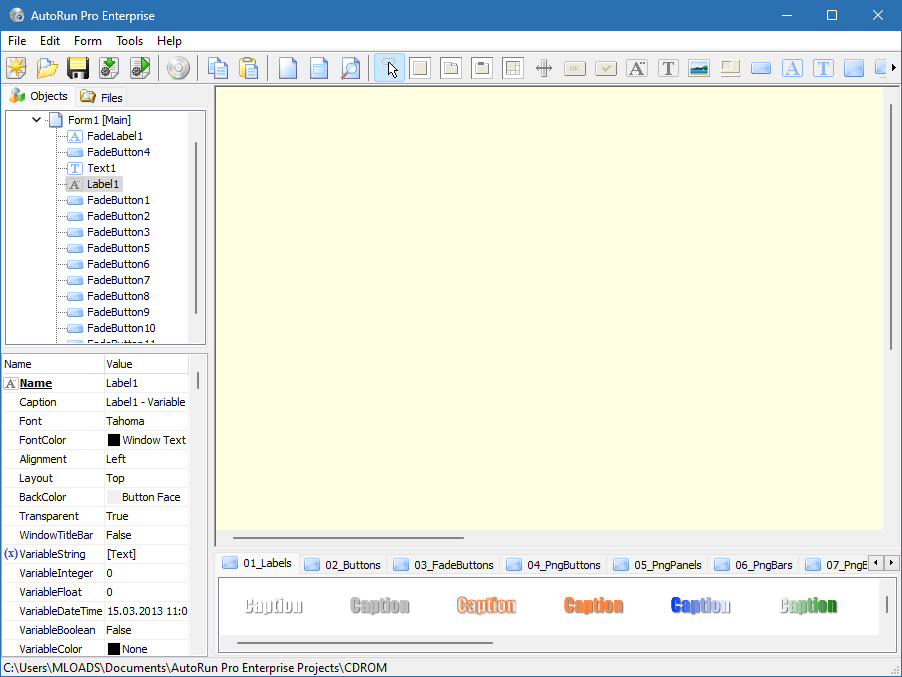Insert a blue FadeLabel object
The width and height of the screenshot is (902, 677).
[x=792, y=68]
